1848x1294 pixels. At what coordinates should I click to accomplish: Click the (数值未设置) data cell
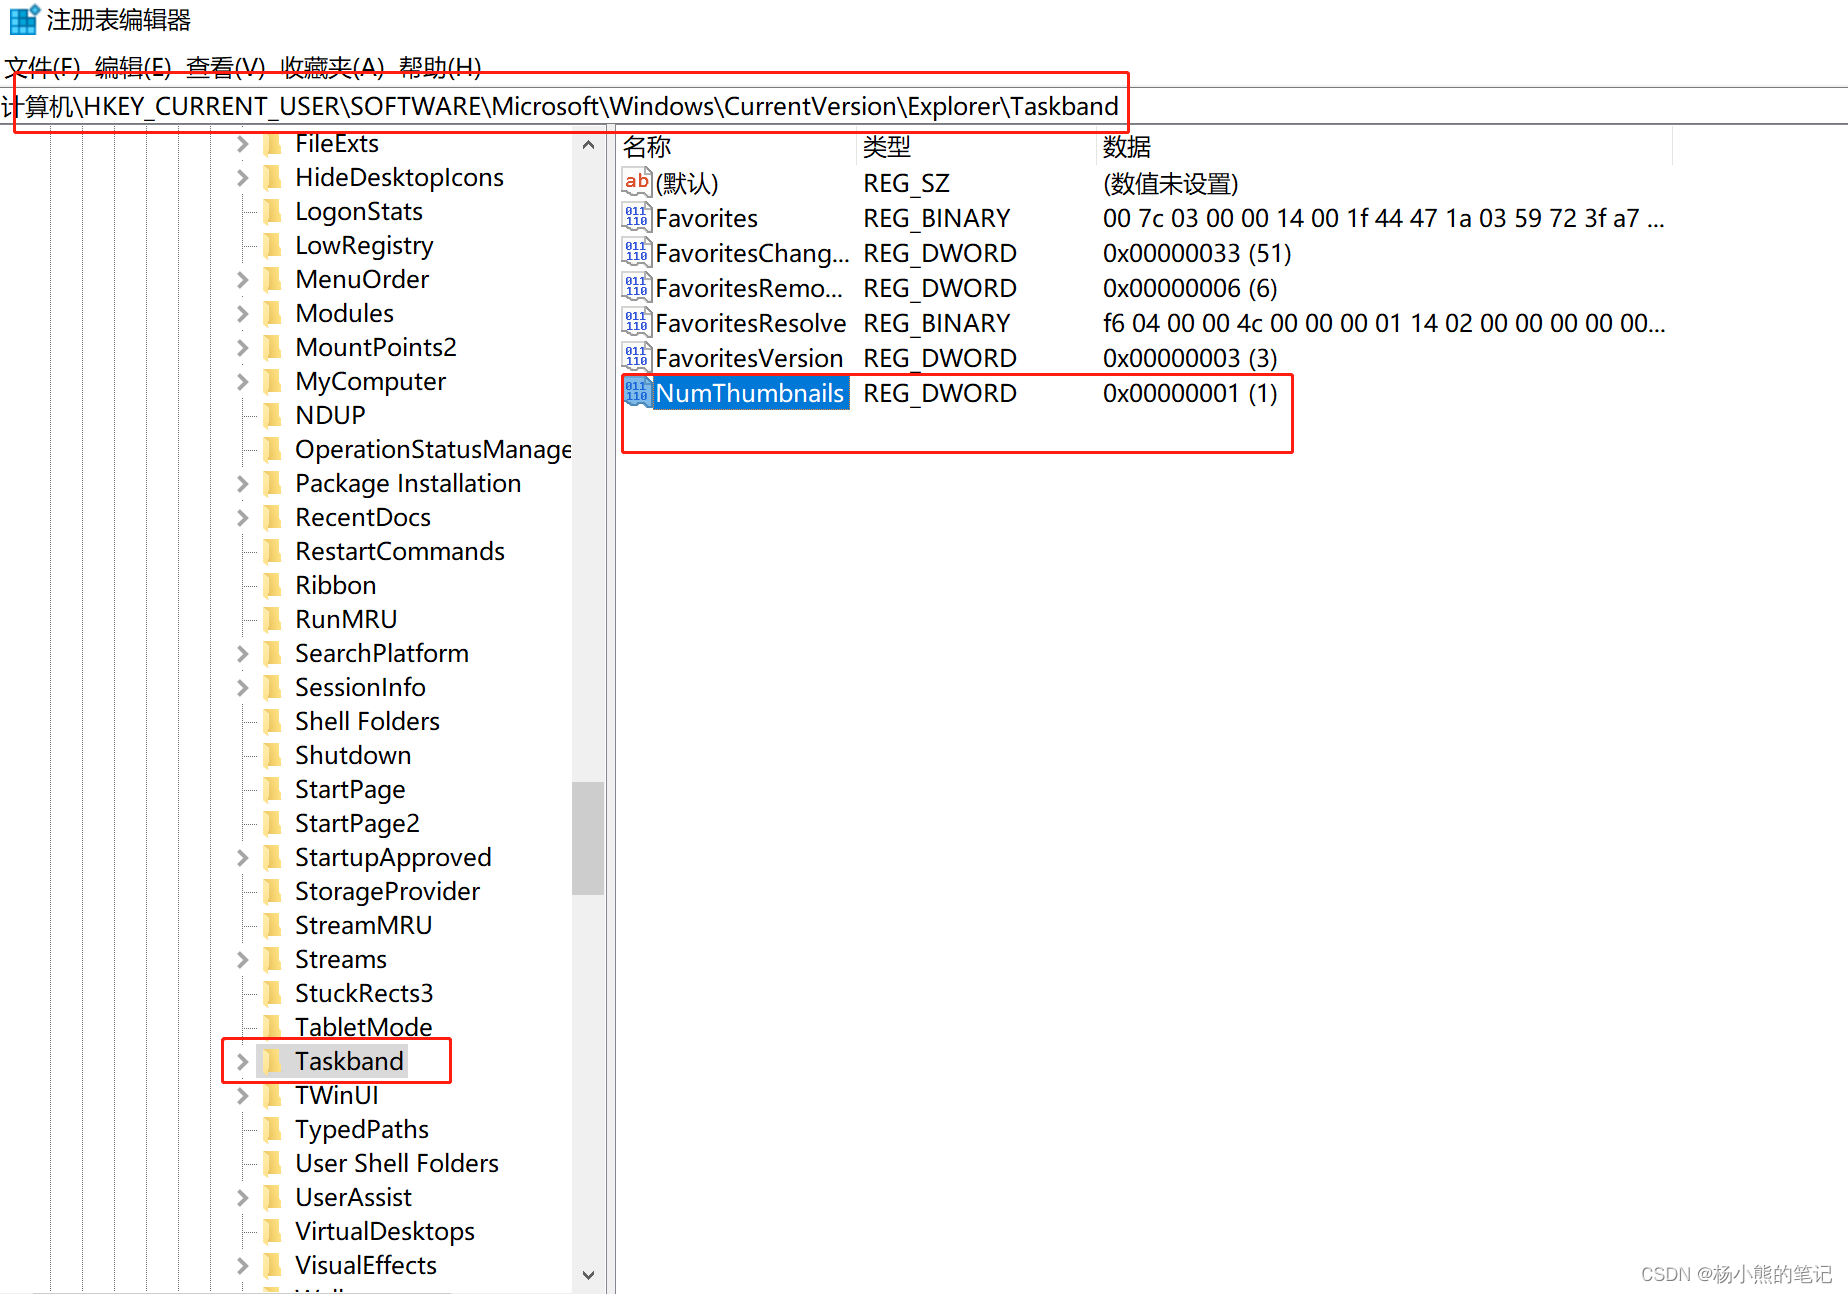pos(1170,183)
